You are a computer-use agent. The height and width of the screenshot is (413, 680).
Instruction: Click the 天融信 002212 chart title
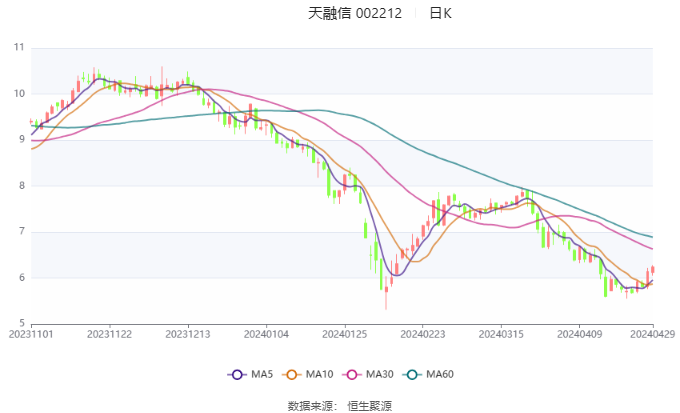(355, 13)
